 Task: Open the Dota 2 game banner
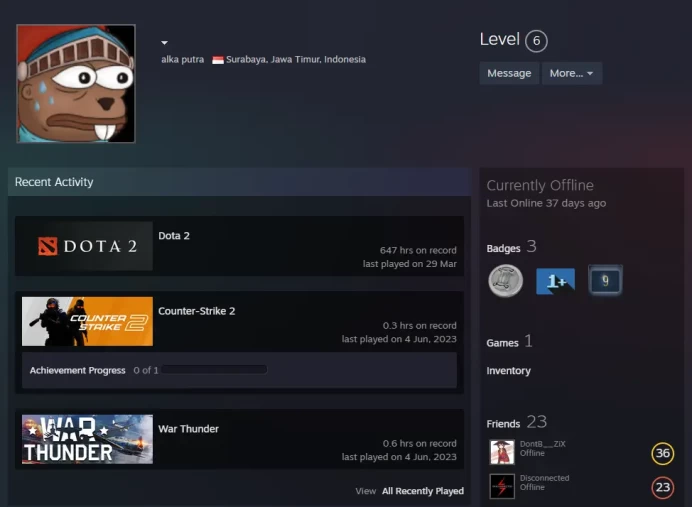click(x=87, y=246)
